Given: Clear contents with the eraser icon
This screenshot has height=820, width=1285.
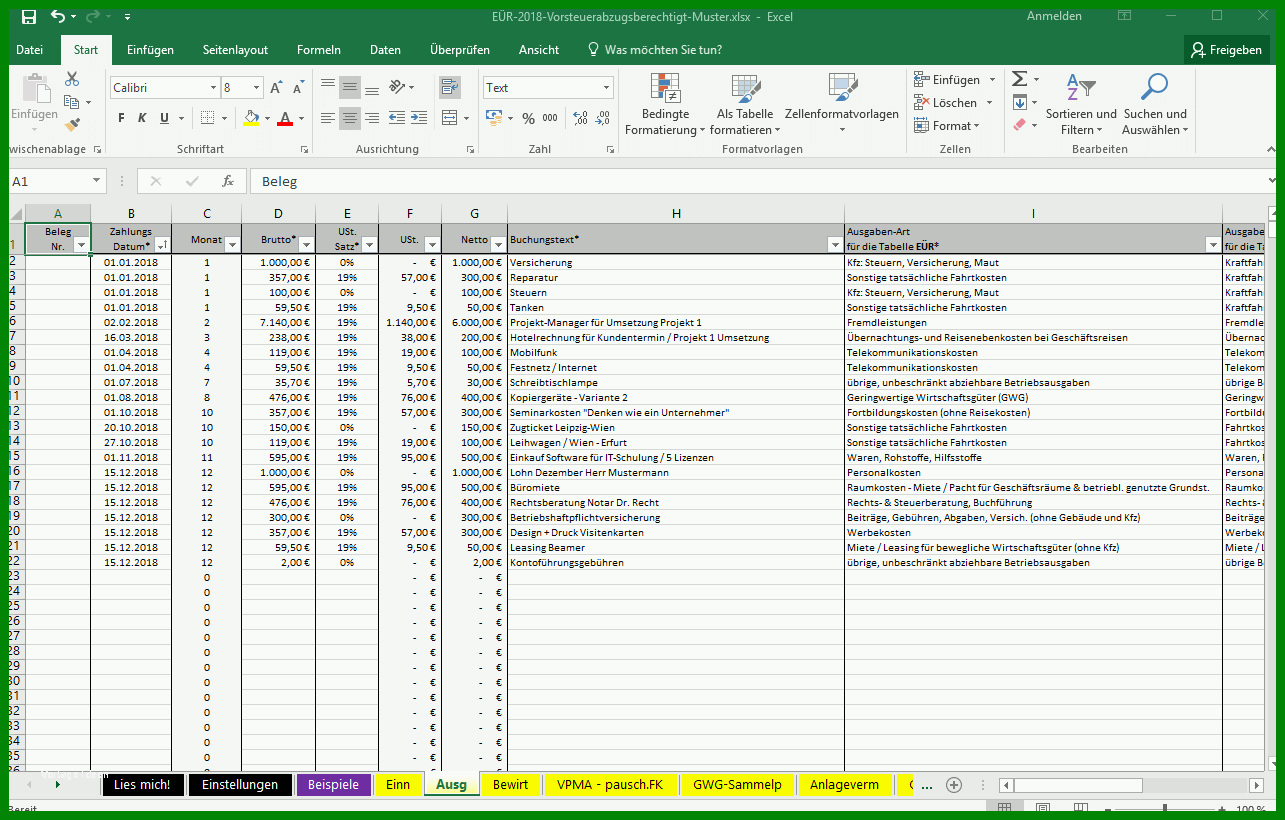Looking at the screenshot, I should point(1019,125).
